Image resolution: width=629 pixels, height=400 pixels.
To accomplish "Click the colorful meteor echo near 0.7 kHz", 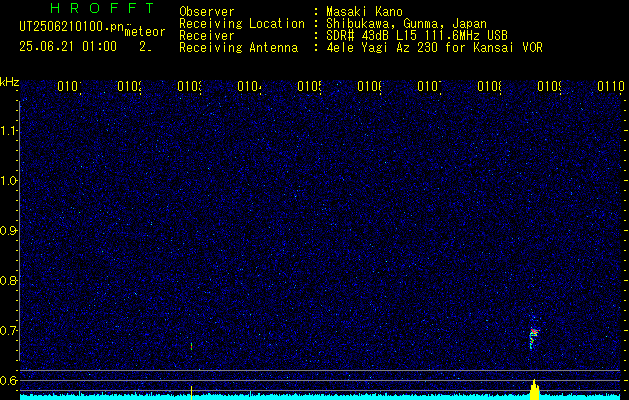I will pyautogui.click(x=534, y=336).
